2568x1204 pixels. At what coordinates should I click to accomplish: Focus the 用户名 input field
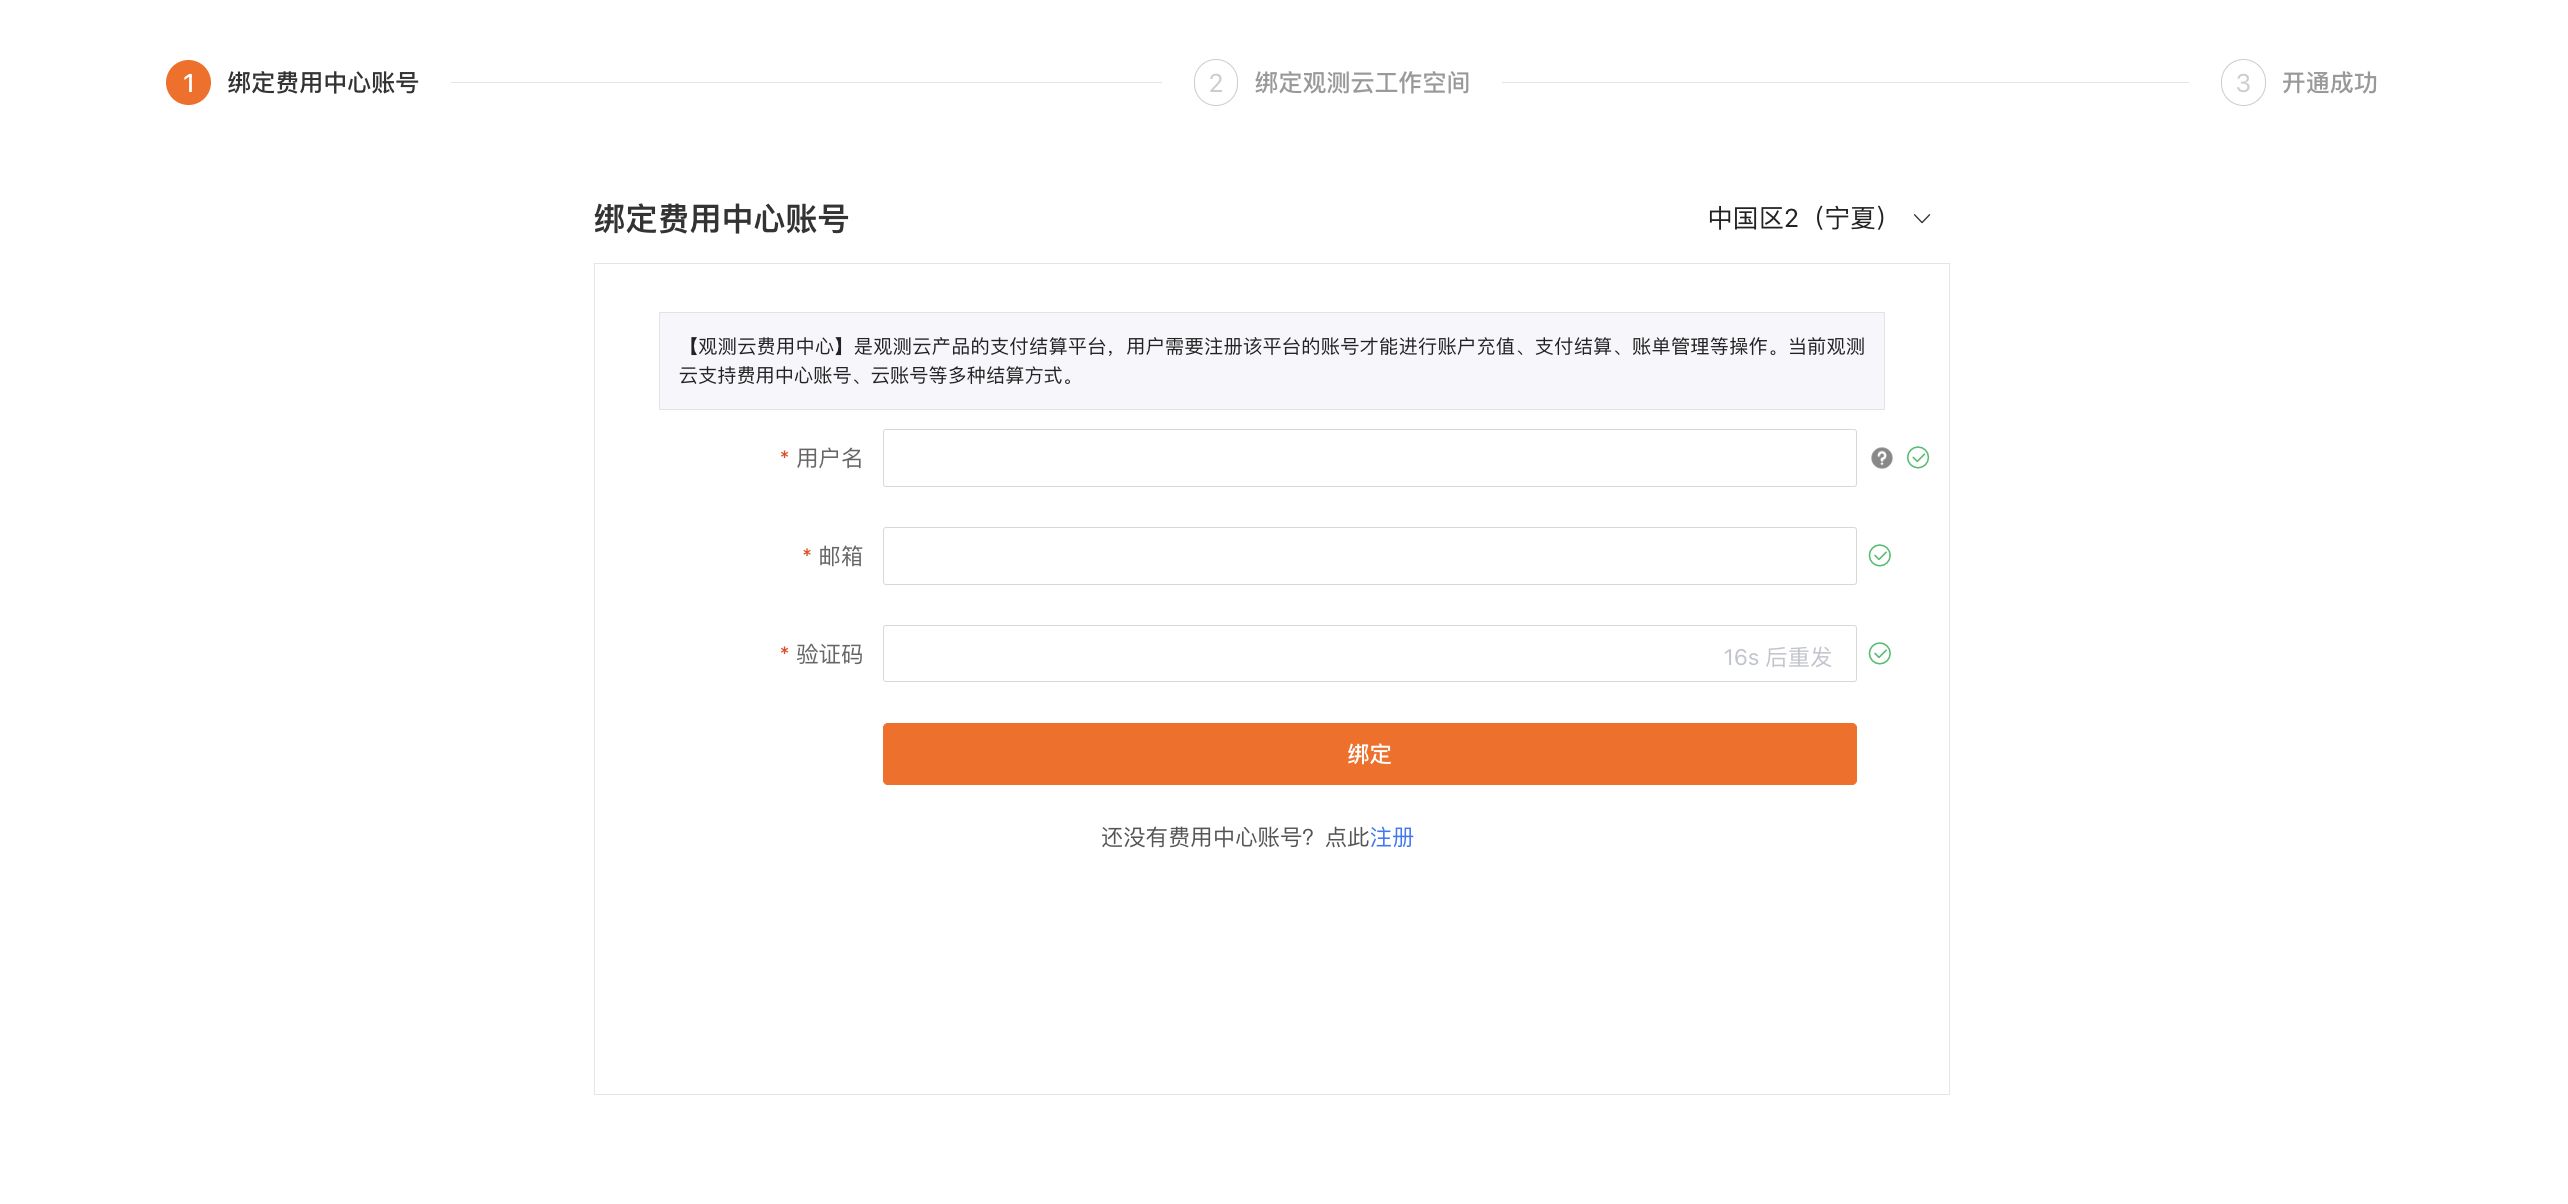coord(1369,458)
